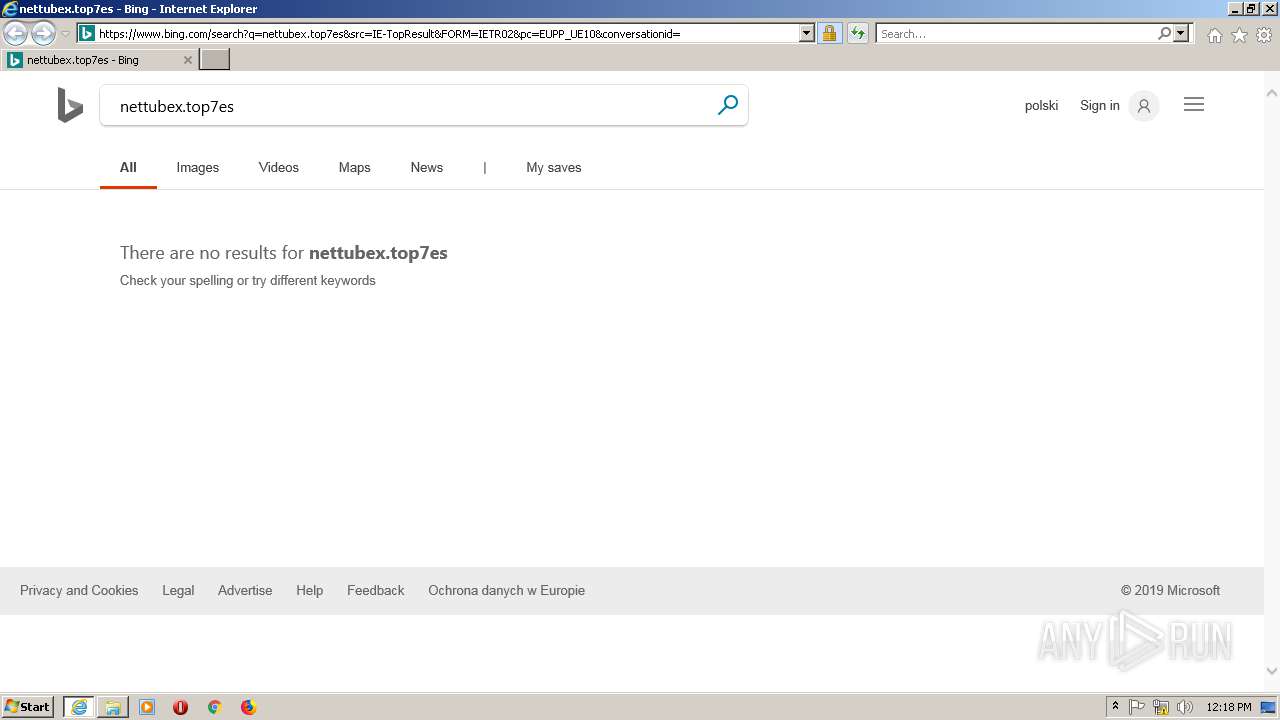Open Legal footer link
This screenshot has height=720, width=1280.
(x=178, y=590)
